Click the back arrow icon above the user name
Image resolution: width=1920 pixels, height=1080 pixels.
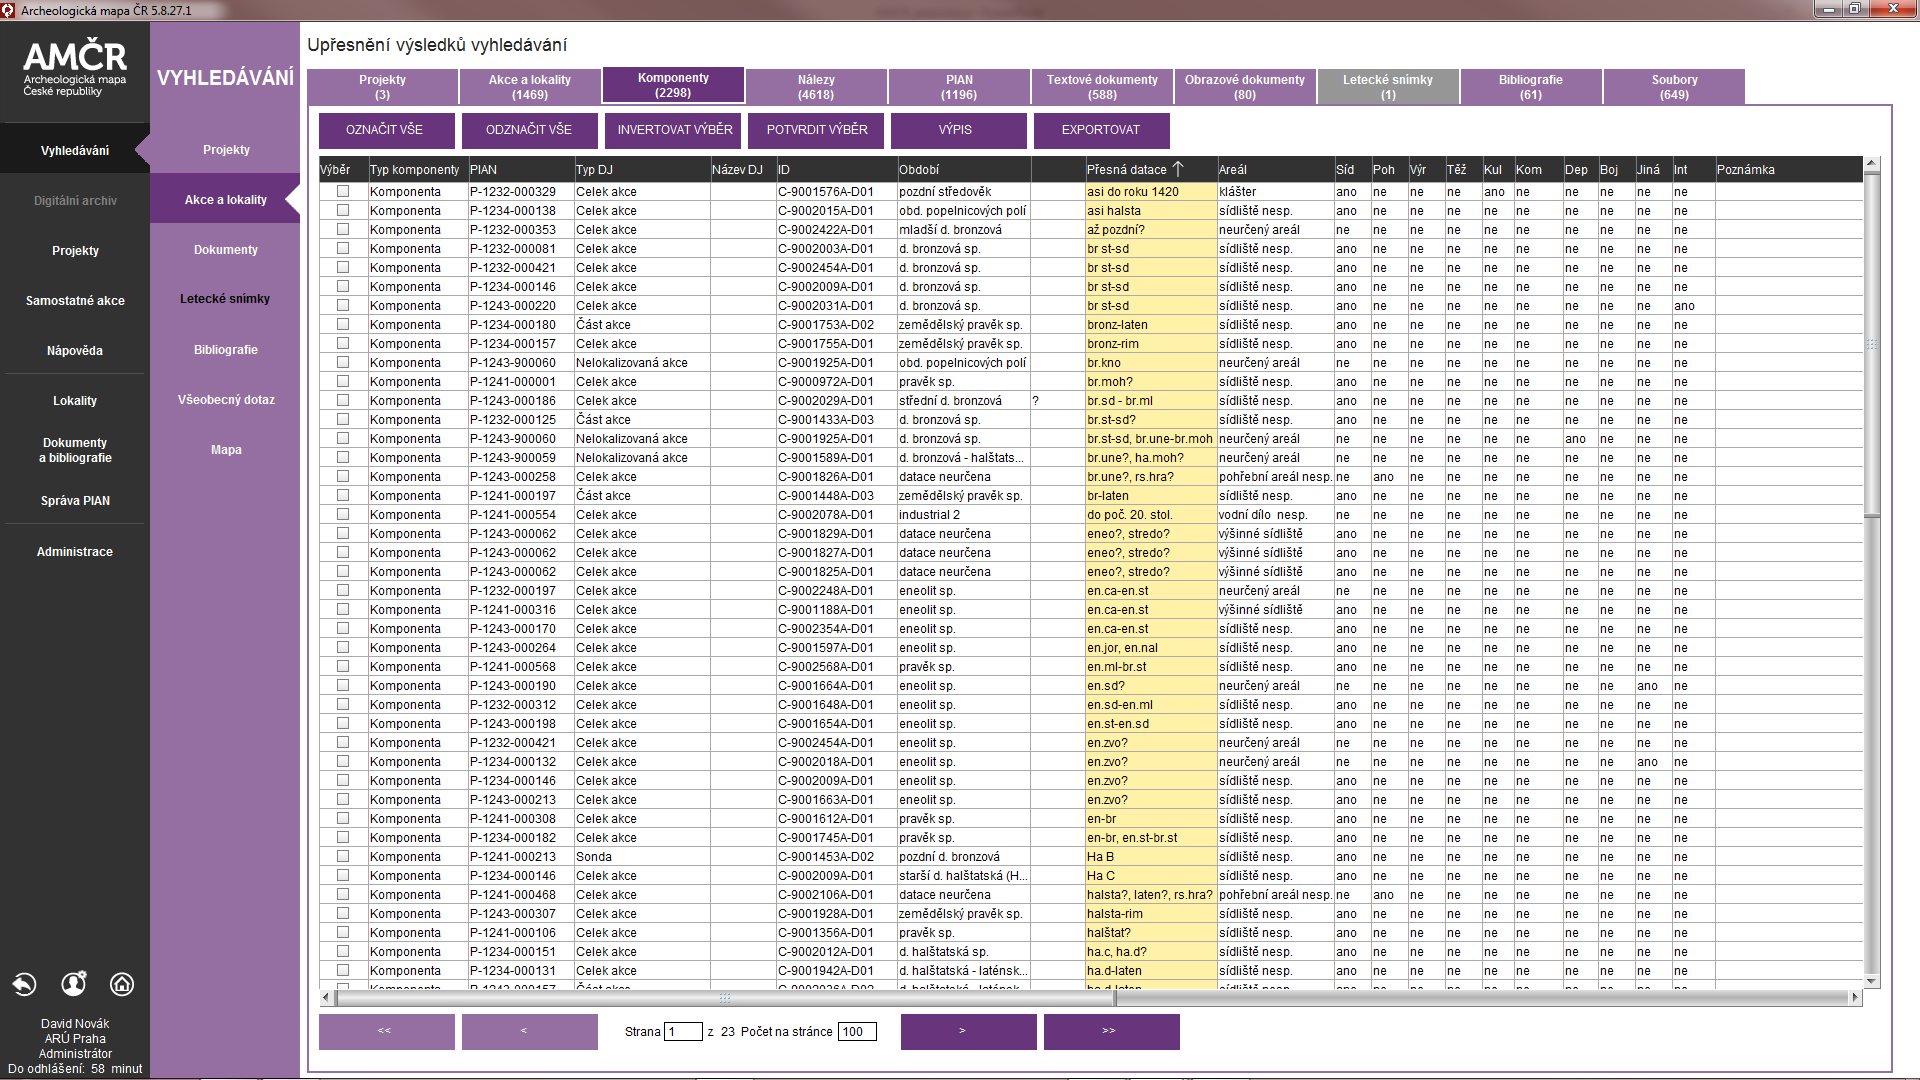click(x=24, y=984)
